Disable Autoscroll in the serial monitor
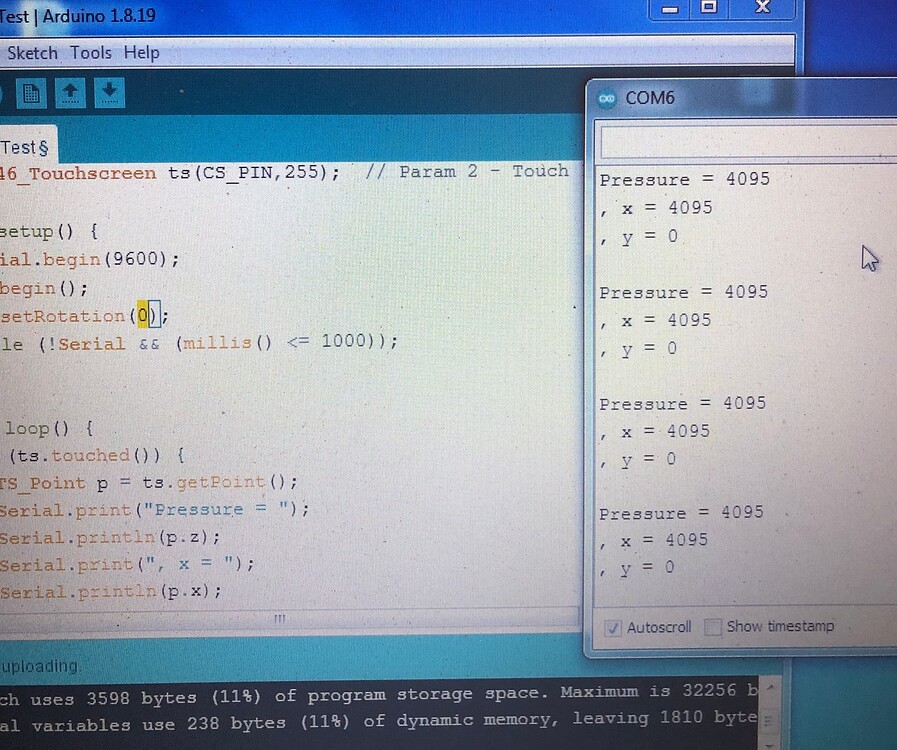 pyautogui.click(x=613, y=628)
